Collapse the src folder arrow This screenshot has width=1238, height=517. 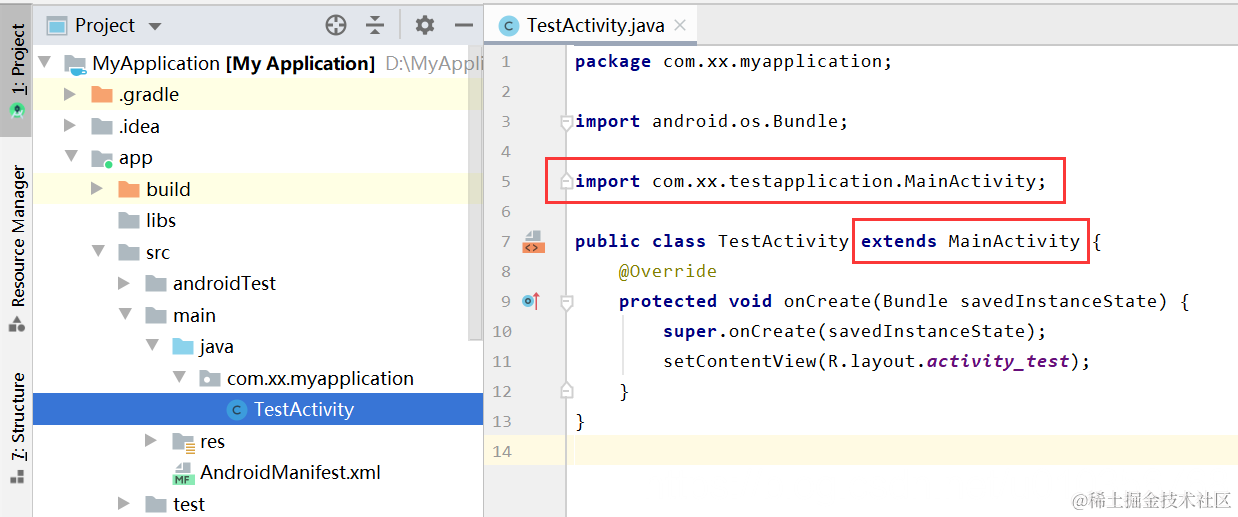coord(98,252)
